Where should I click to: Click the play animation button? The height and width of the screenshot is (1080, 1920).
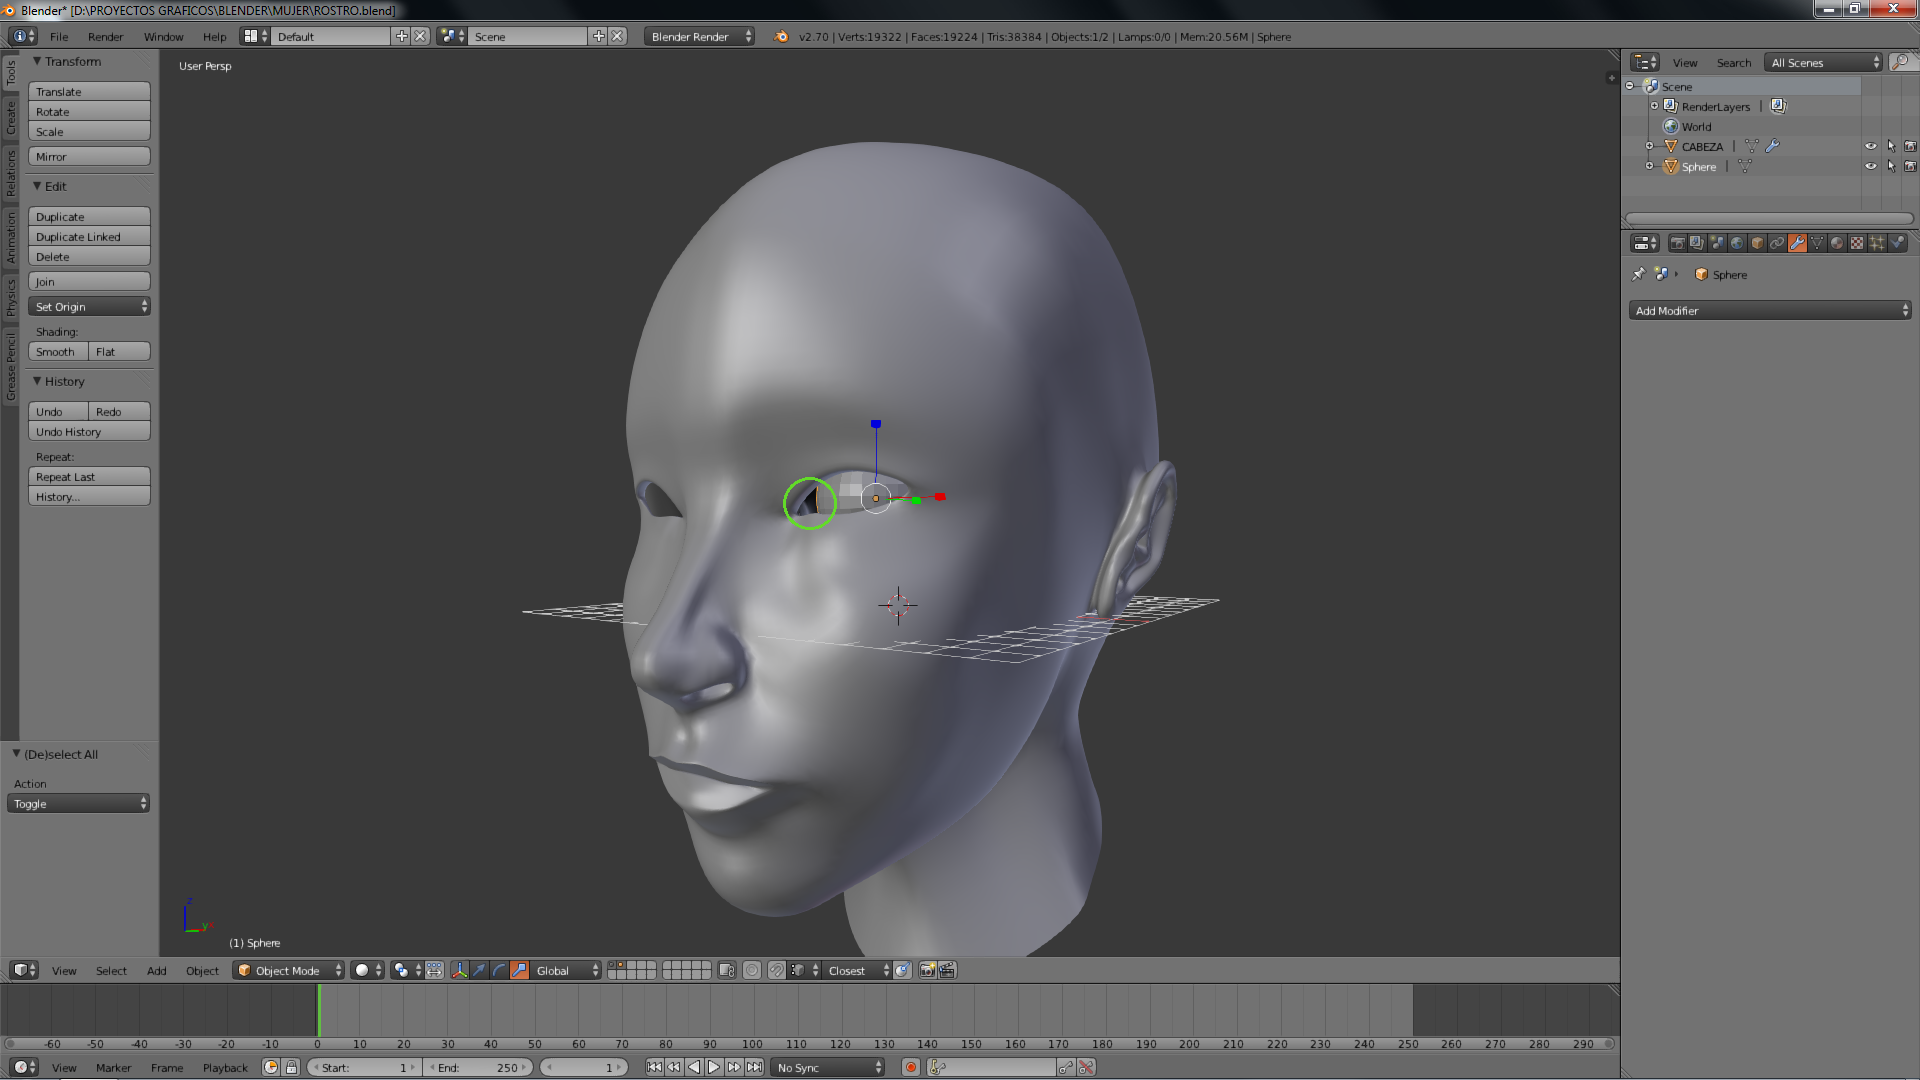click(714, 1067)
